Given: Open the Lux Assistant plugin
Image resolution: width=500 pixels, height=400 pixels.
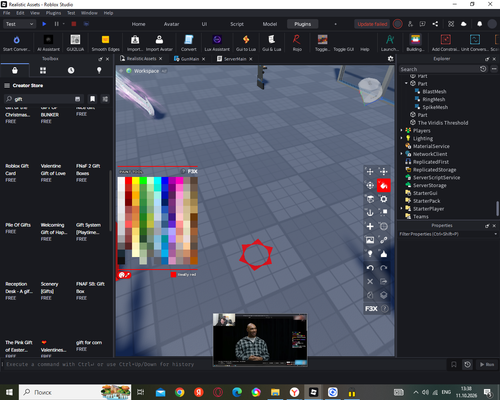Looking at the screenshot, I should [x=217, y=43].
